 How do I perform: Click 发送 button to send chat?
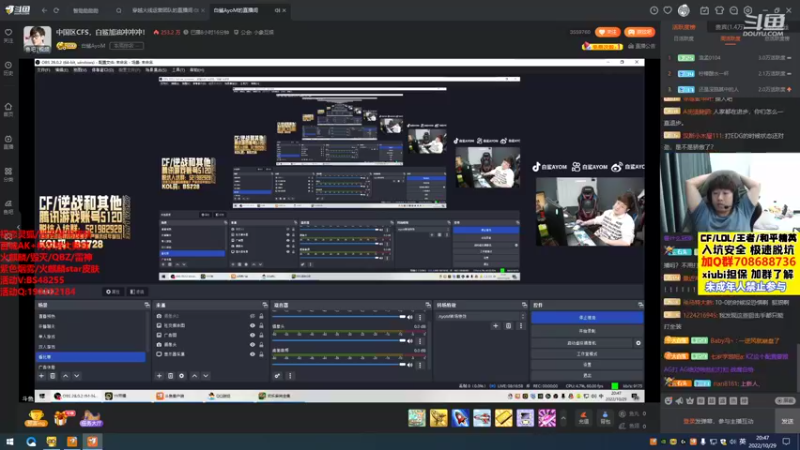point(787,421)
